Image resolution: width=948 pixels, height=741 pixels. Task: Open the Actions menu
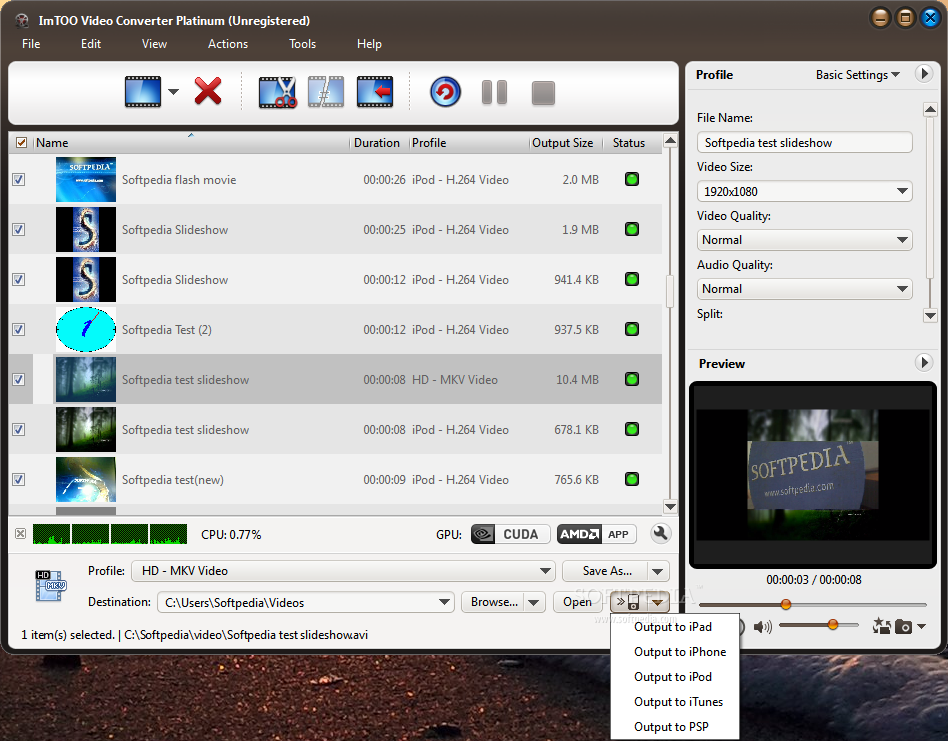coord(228,44)
